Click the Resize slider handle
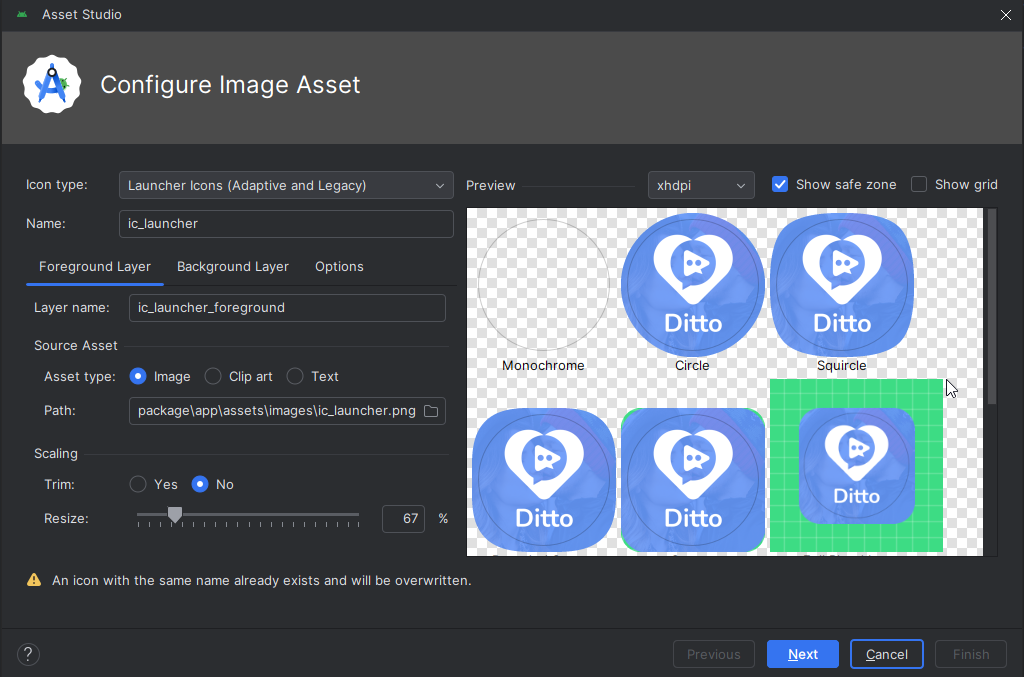Image resolution: width=1024 pixels, height=677 pixels. [175, 515]
